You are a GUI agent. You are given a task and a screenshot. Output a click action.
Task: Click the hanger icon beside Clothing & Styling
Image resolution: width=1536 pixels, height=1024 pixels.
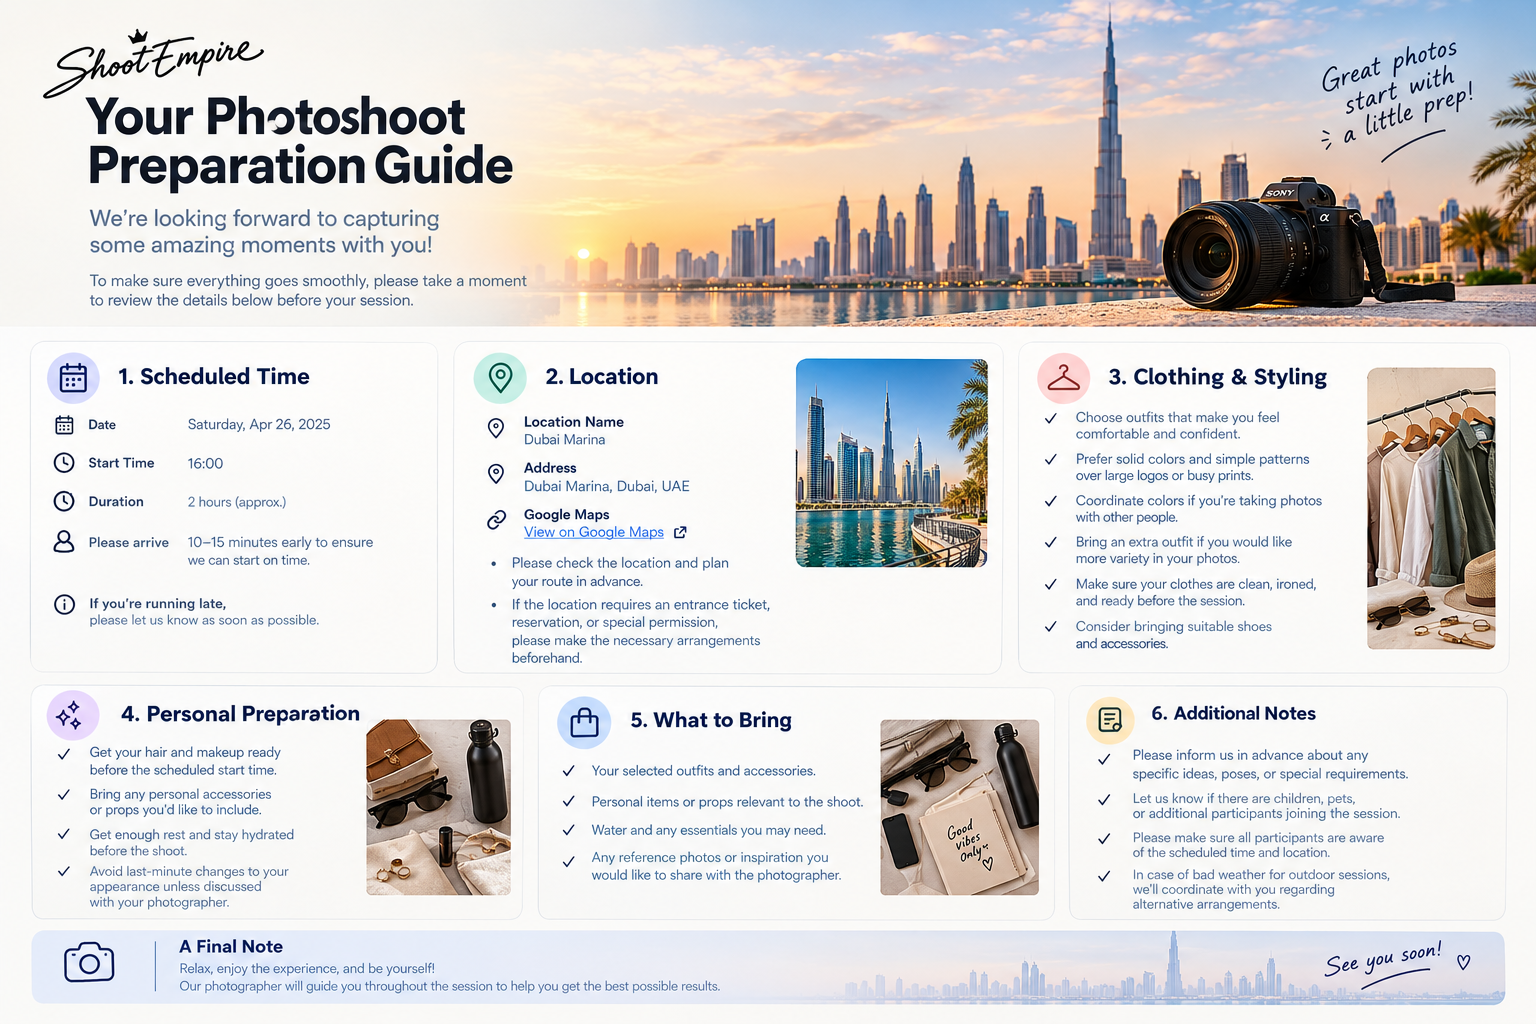1063,378
